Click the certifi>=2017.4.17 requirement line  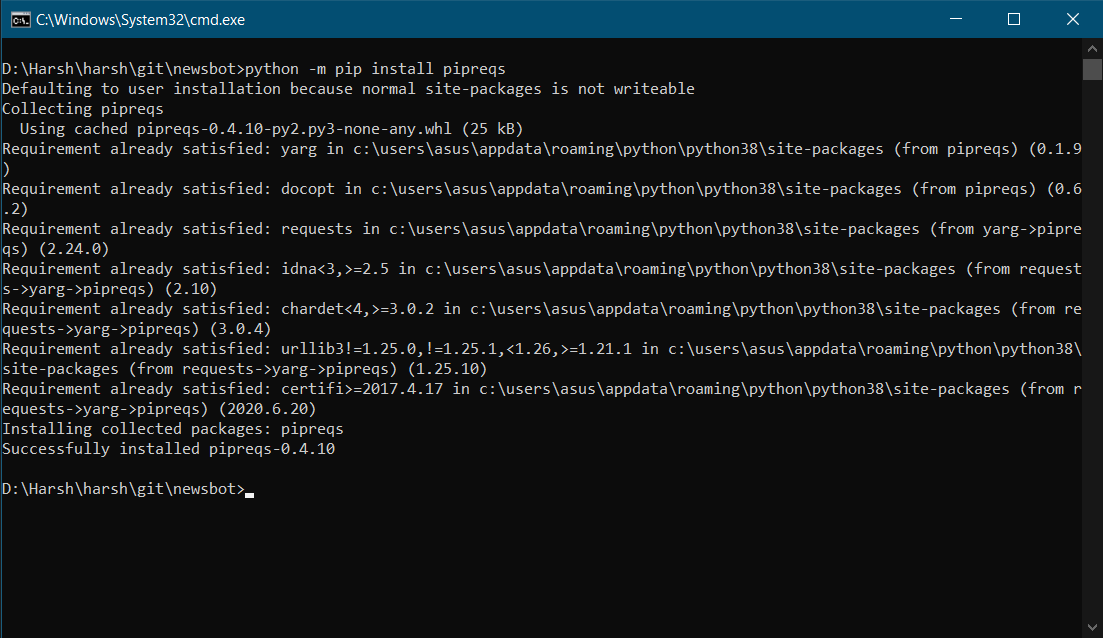[x=542, y=399]
